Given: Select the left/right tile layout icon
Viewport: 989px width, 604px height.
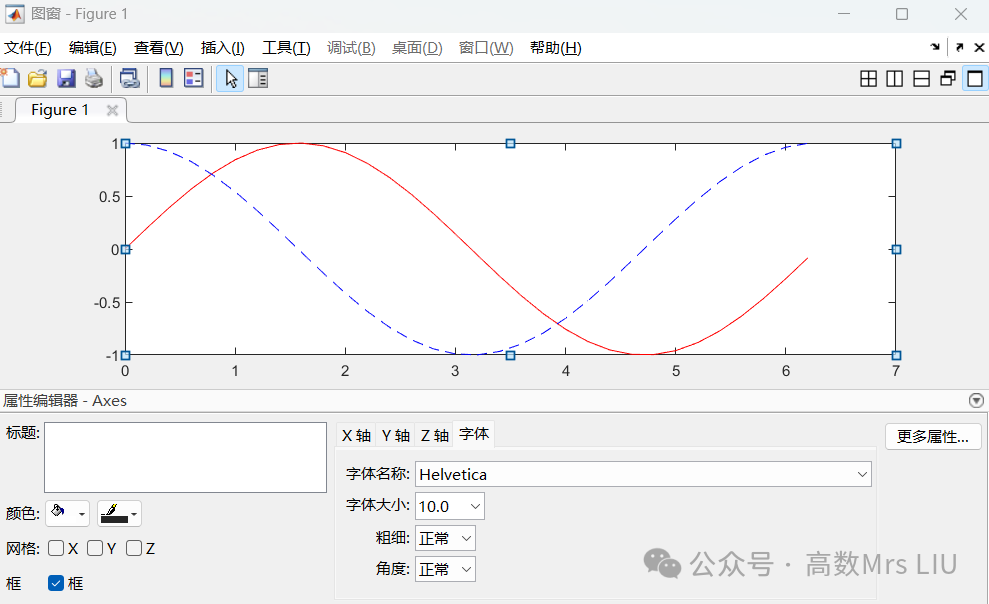Looking at the screenshot, I should coord(894,79).
